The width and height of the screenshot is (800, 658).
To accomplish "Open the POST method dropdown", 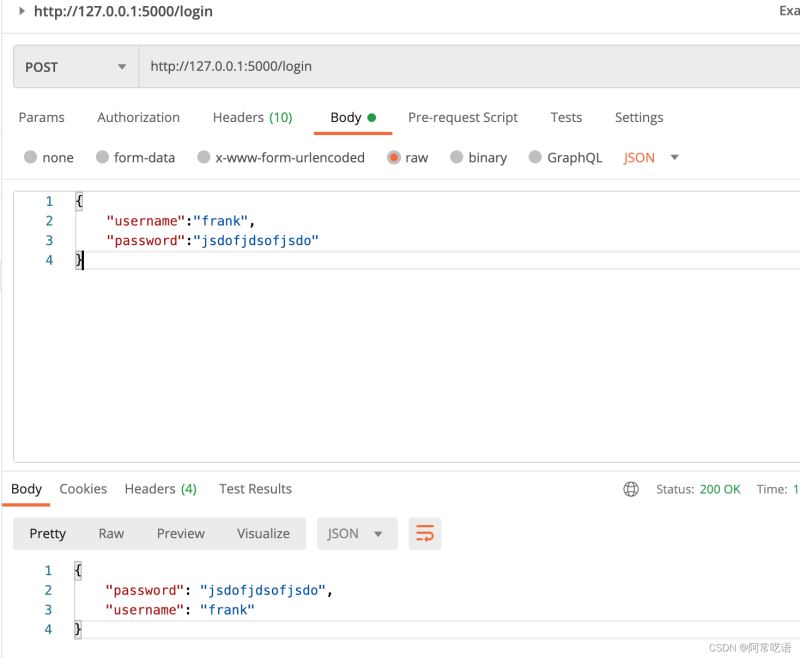I will click(x=75, y=67).
